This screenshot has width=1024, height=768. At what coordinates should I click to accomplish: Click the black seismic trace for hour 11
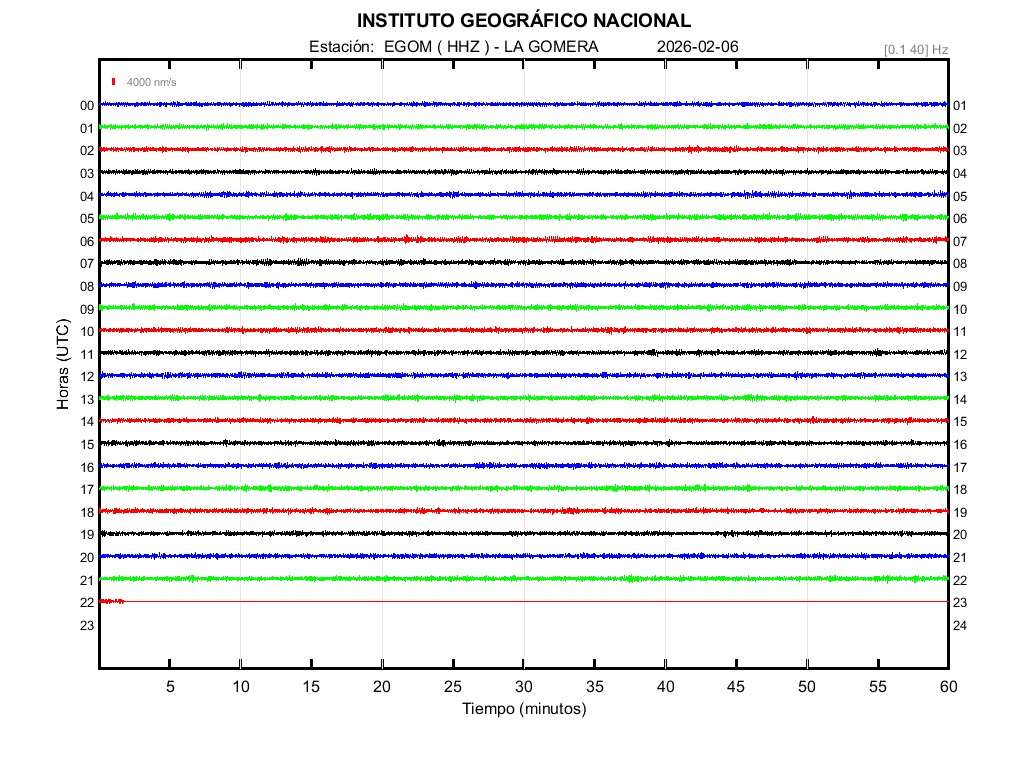[x=523, y=353]
